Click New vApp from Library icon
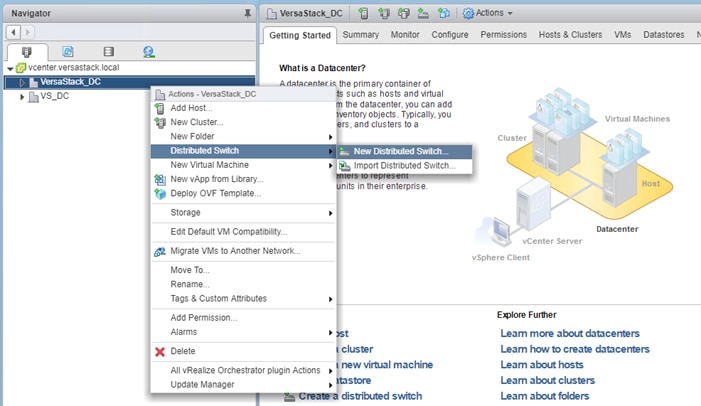Viewport: 701px width, 406px height. click(160, 179)
